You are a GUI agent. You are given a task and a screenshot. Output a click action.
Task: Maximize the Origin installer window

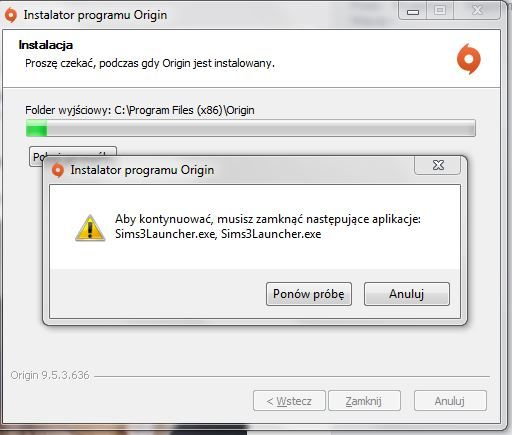tap(440, 11)
